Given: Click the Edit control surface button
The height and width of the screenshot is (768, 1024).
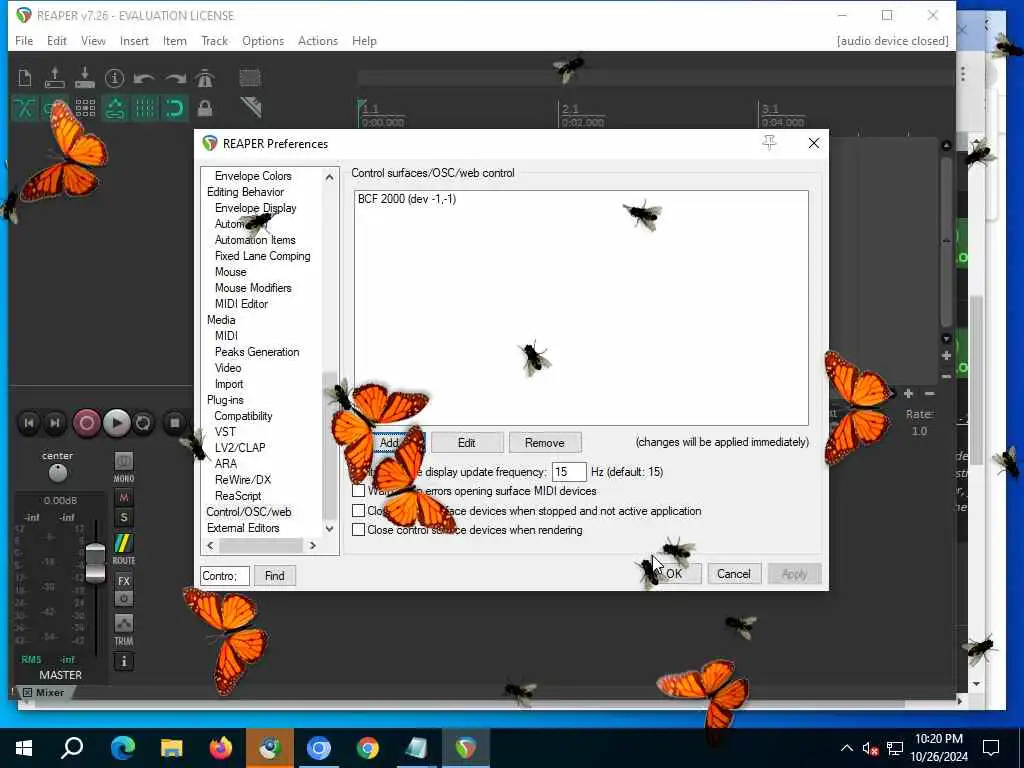Looking at the screenshot, I should (x=467, y=443).
